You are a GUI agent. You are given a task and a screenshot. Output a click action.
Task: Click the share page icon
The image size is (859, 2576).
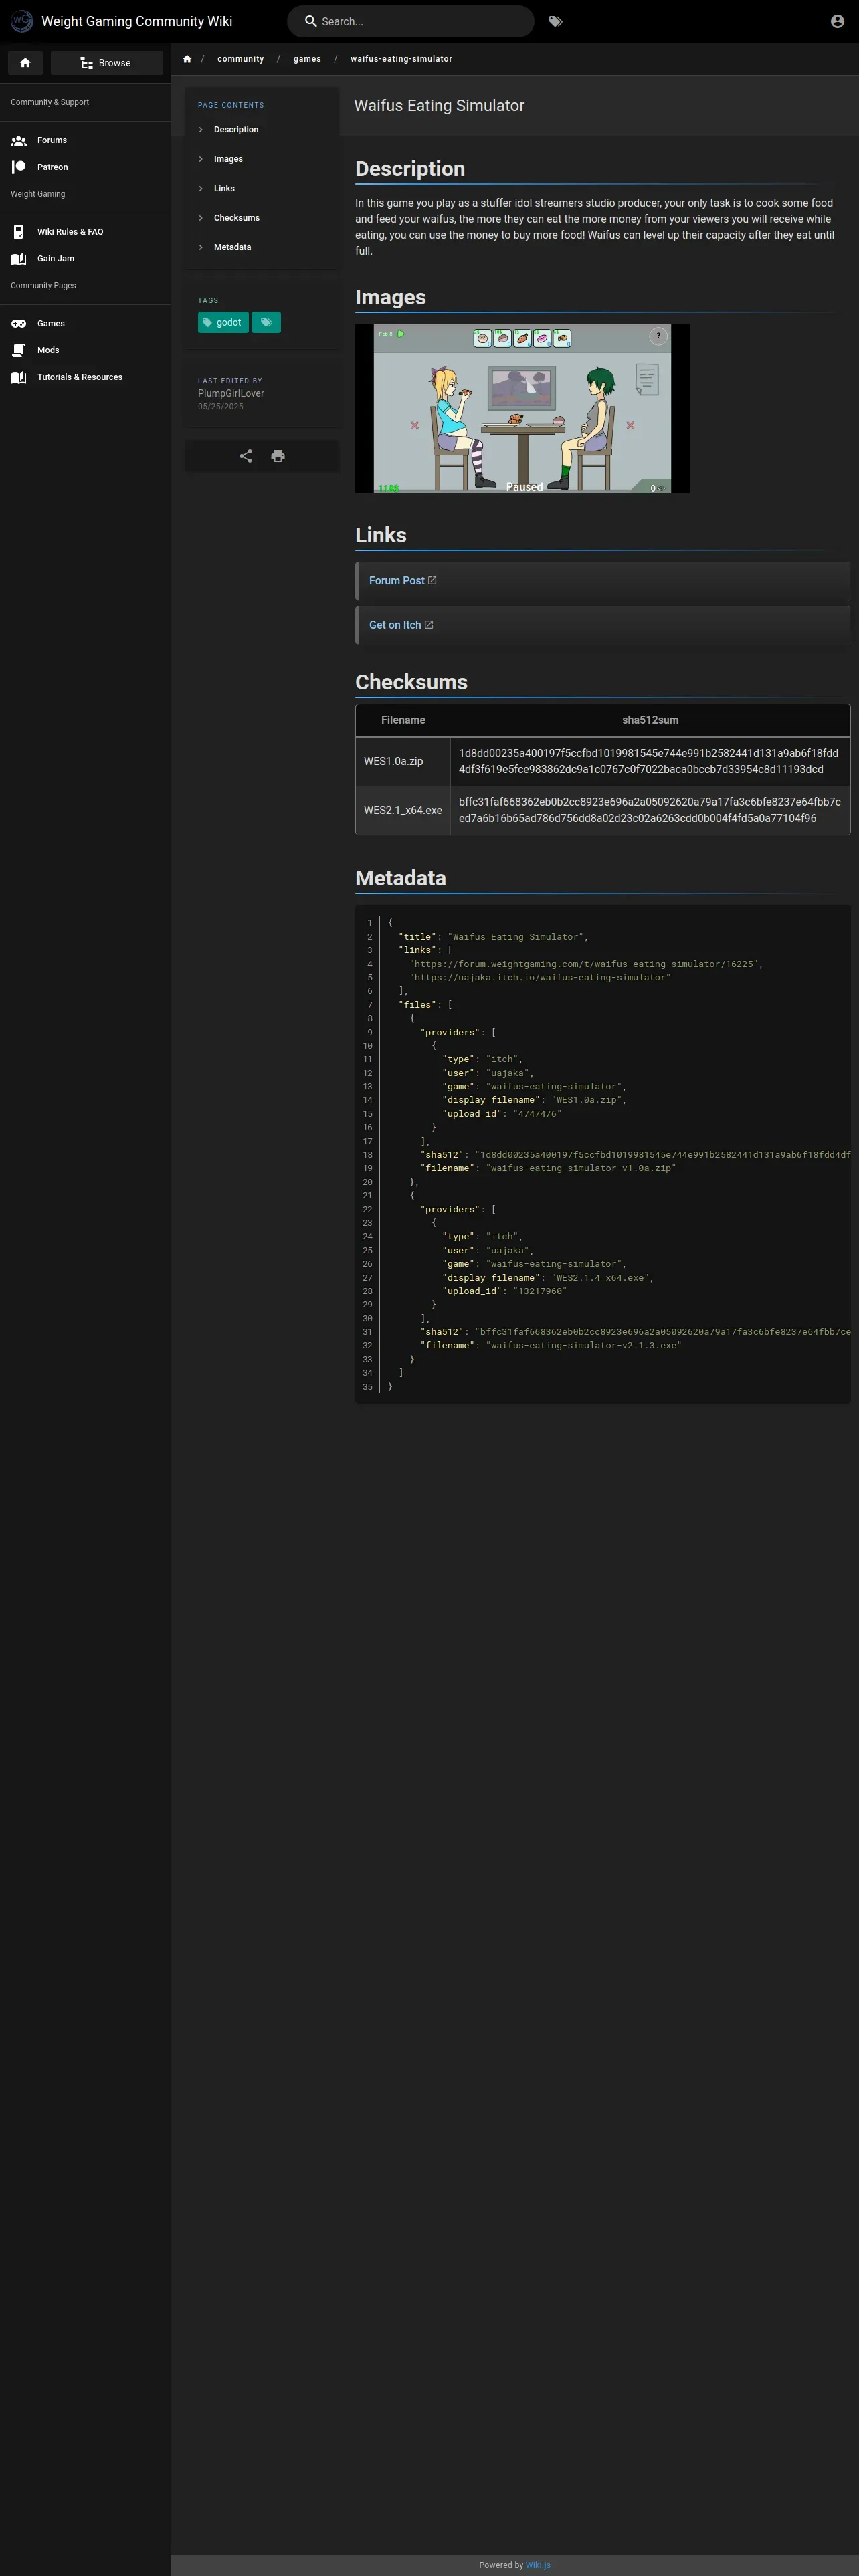pos(246,456)
